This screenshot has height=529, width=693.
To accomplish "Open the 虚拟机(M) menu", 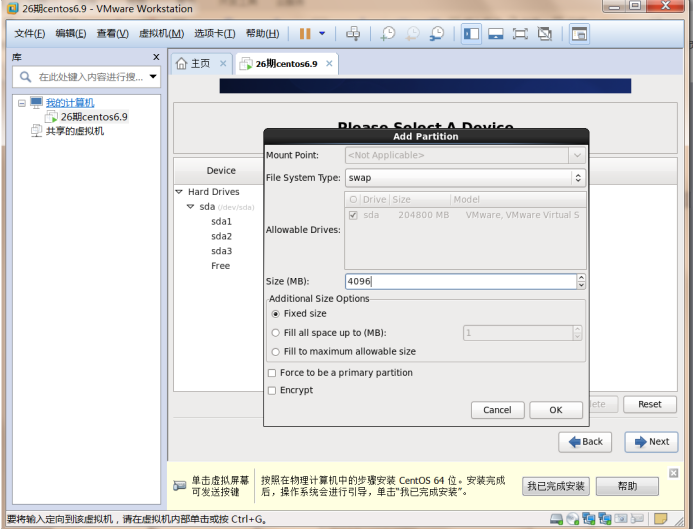I will [x=161, y=34].
